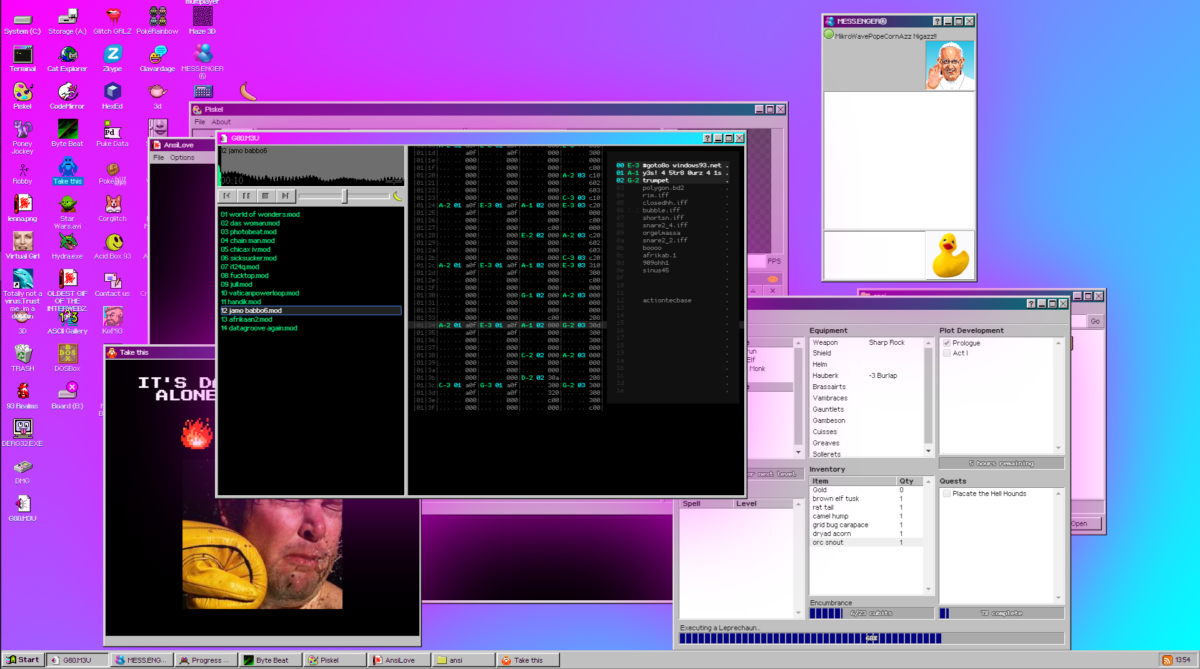Open the PokéRainbow desktop icon
The height and width of the screenshot is (669, 1200).
tap(158, 20)
